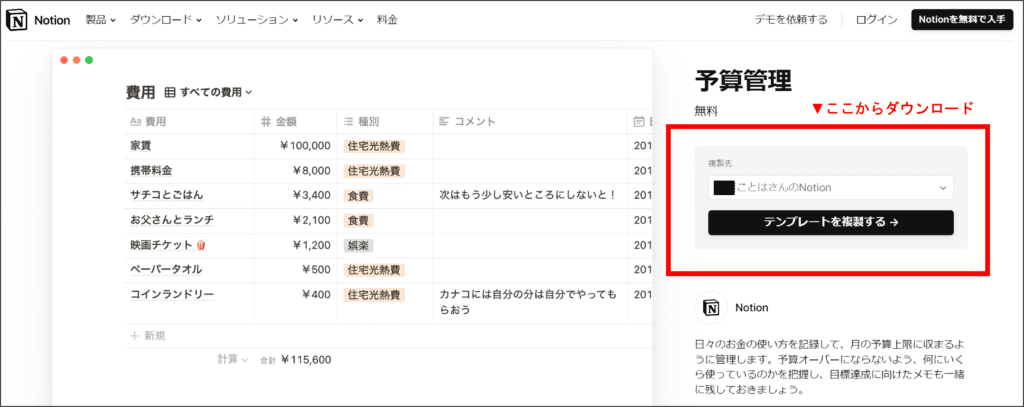Viewport: 1024px width, 407px height.
Task: Open the 計算 dropdown below the table
Action: pos(233,359)
